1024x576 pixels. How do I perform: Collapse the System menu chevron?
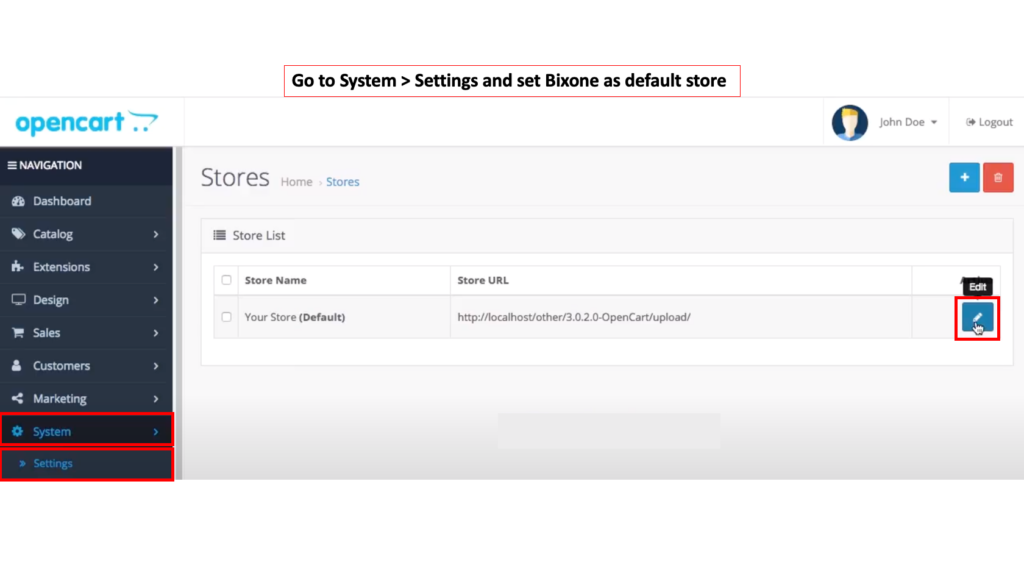156,431
